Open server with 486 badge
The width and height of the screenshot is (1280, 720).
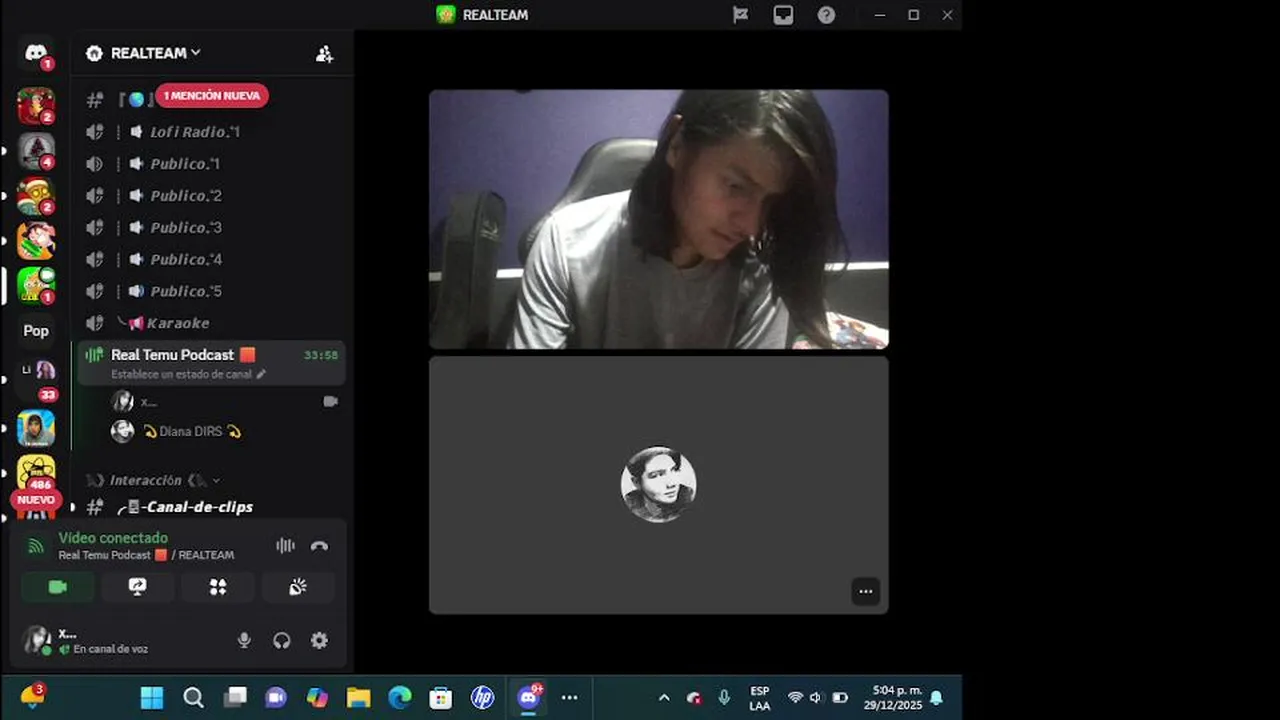[x=36, y=472]
